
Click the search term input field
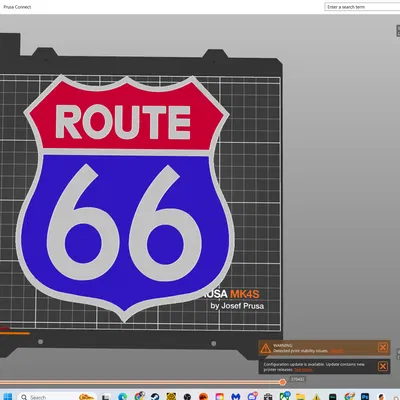tap(362, 7)
